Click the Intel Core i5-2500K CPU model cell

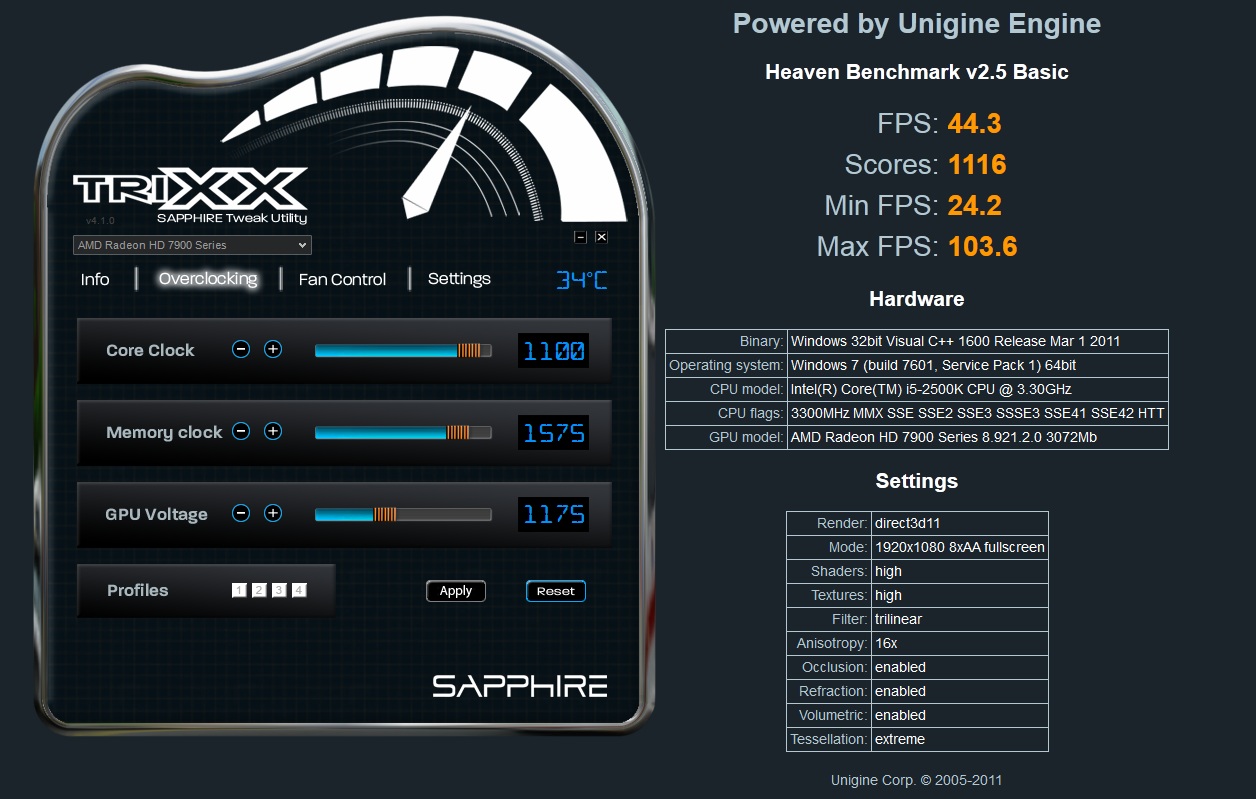(x=978, y=389)
